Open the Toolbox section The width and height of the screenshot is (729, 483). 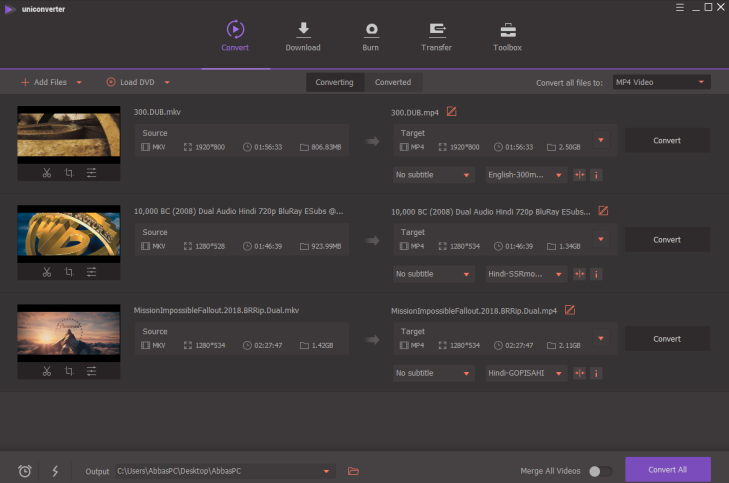pos(507,36)
